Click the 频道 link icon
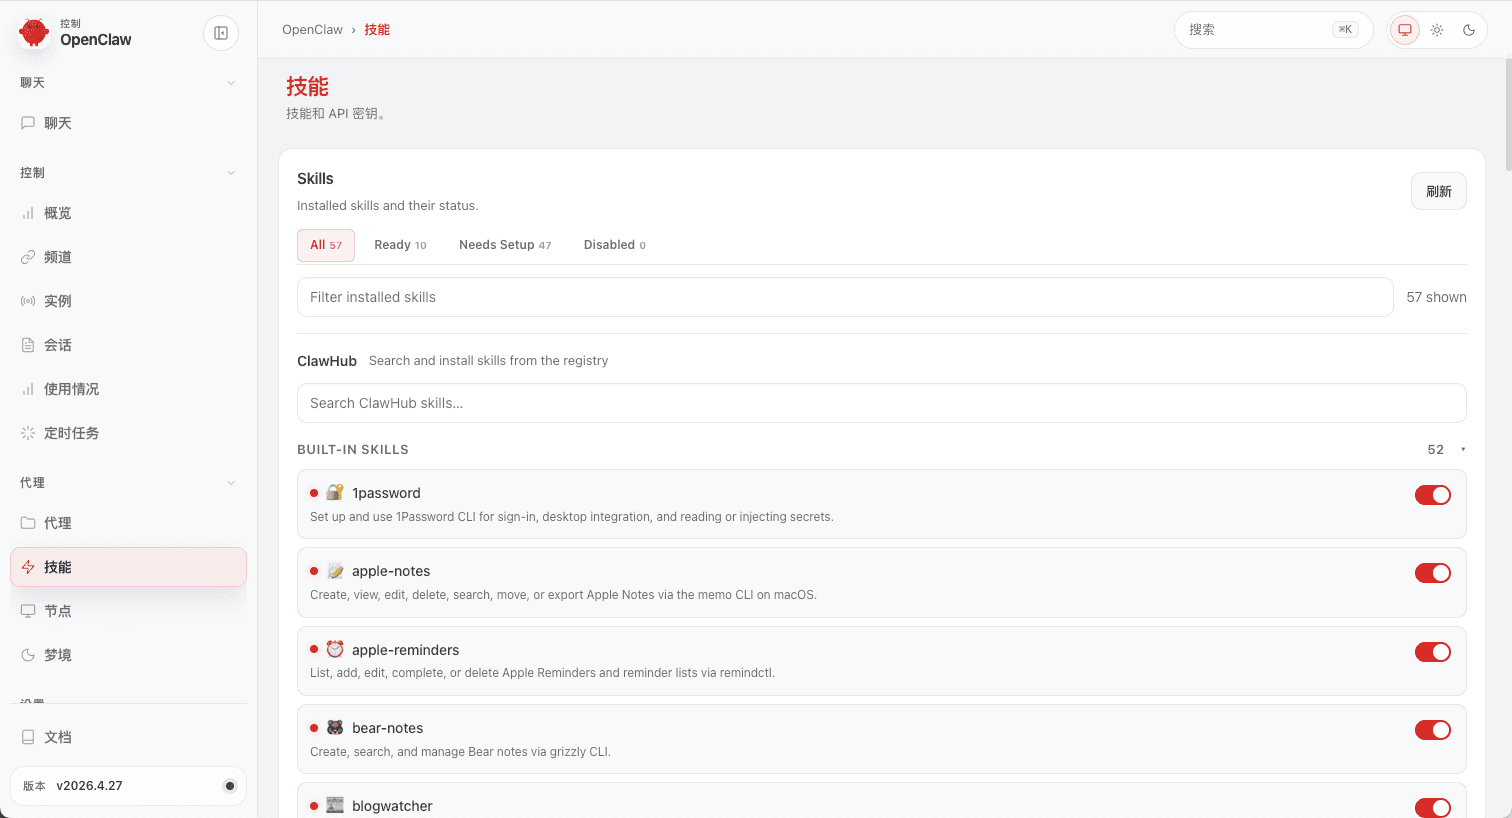The width and height of the screenshot is (1512, 818). coord(28,257)
